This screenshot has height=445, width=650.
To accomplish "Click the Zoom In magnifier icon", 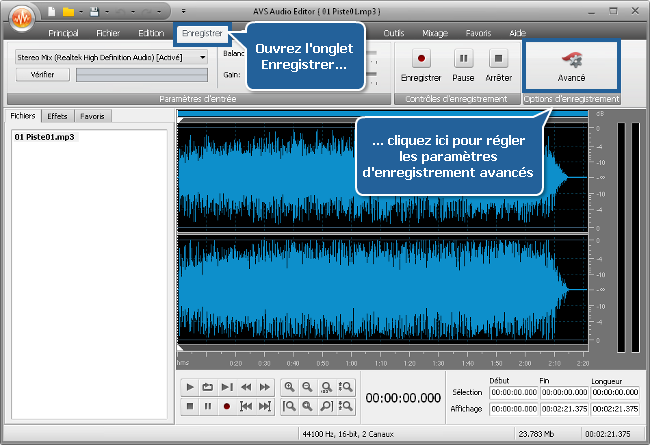I will [x=290, y=387].
